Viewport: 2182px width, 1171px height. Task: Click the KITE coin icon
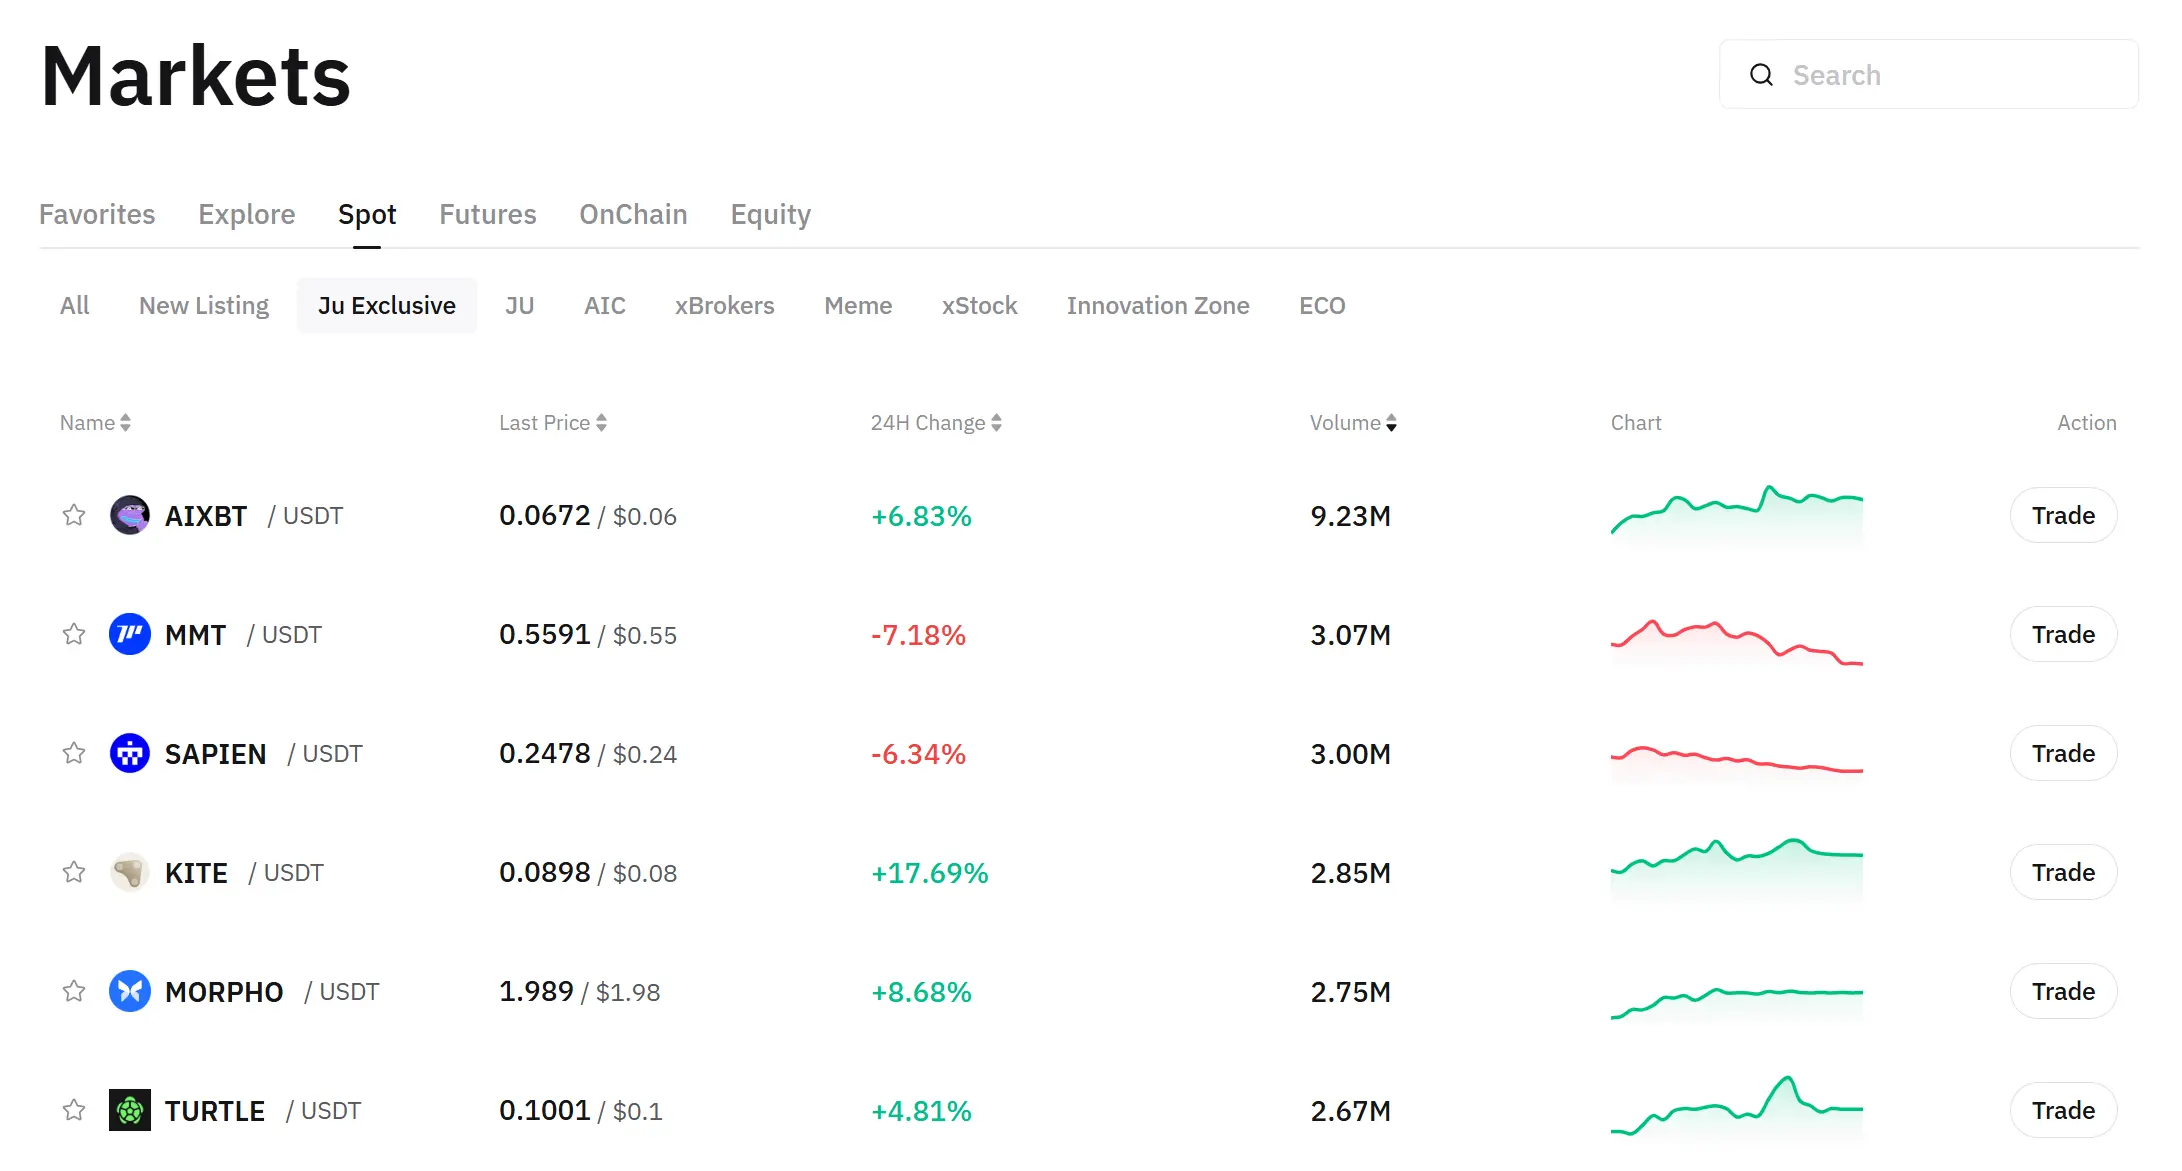coord(130,872)
